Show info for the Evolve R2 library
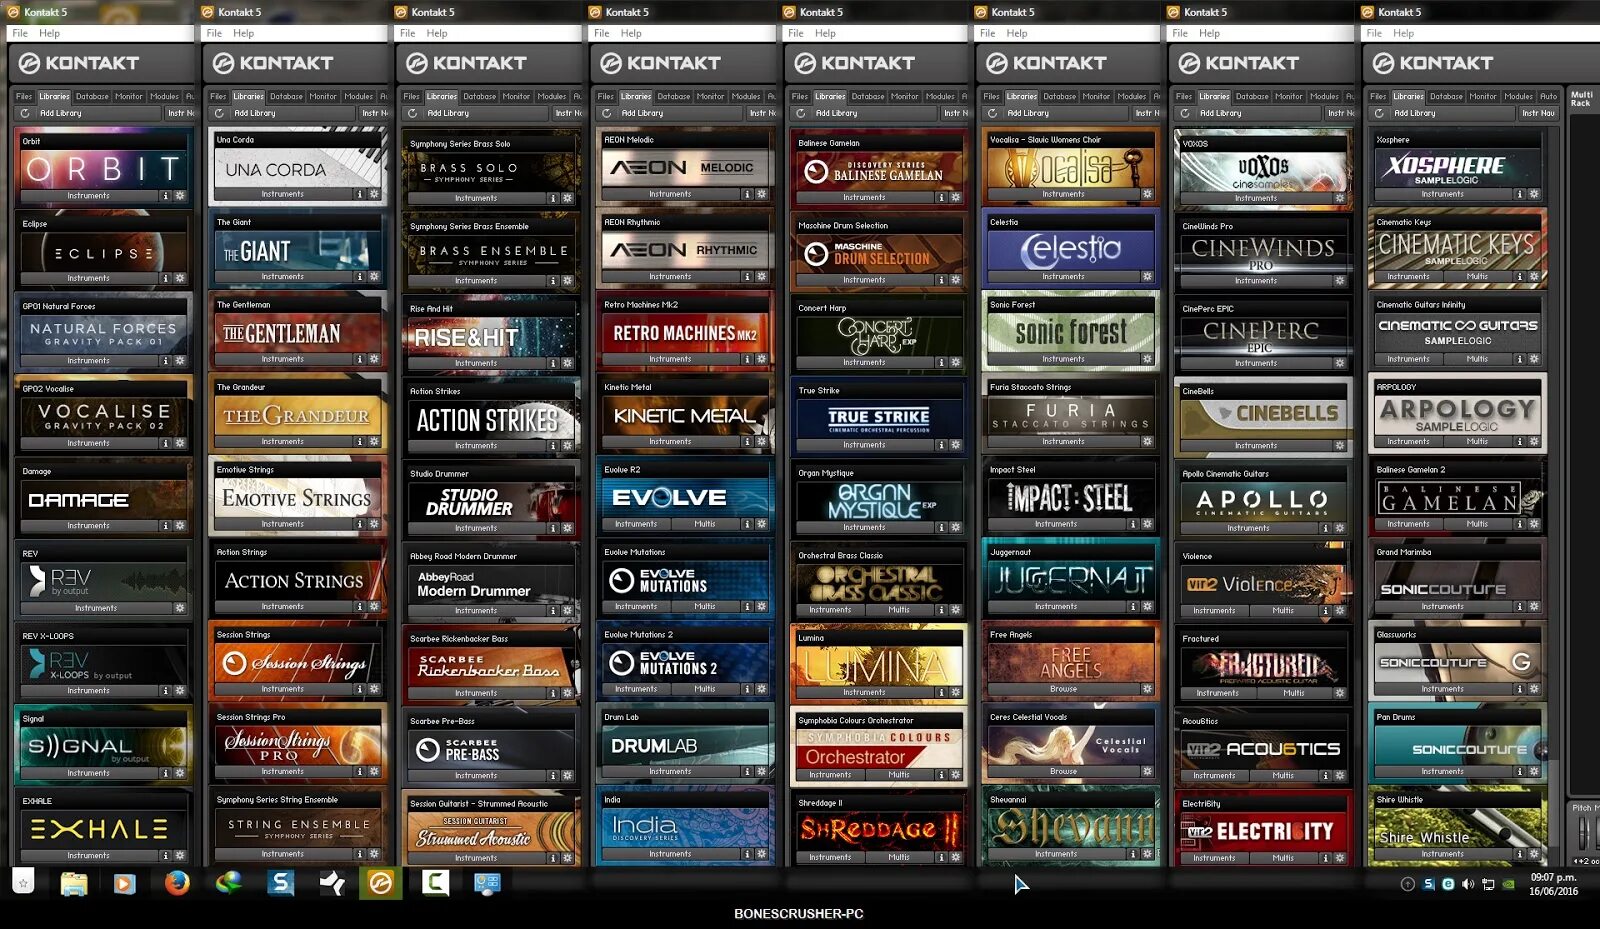 tap(747, 524)
